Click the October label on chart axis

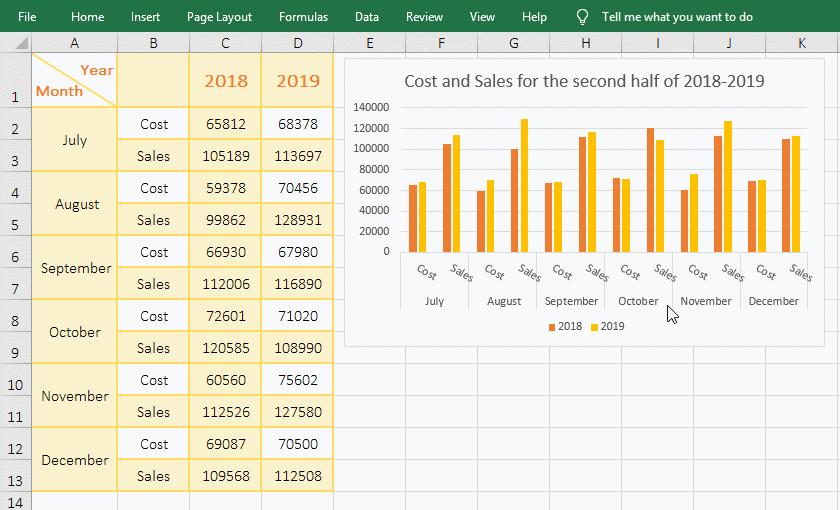[638, 301]
